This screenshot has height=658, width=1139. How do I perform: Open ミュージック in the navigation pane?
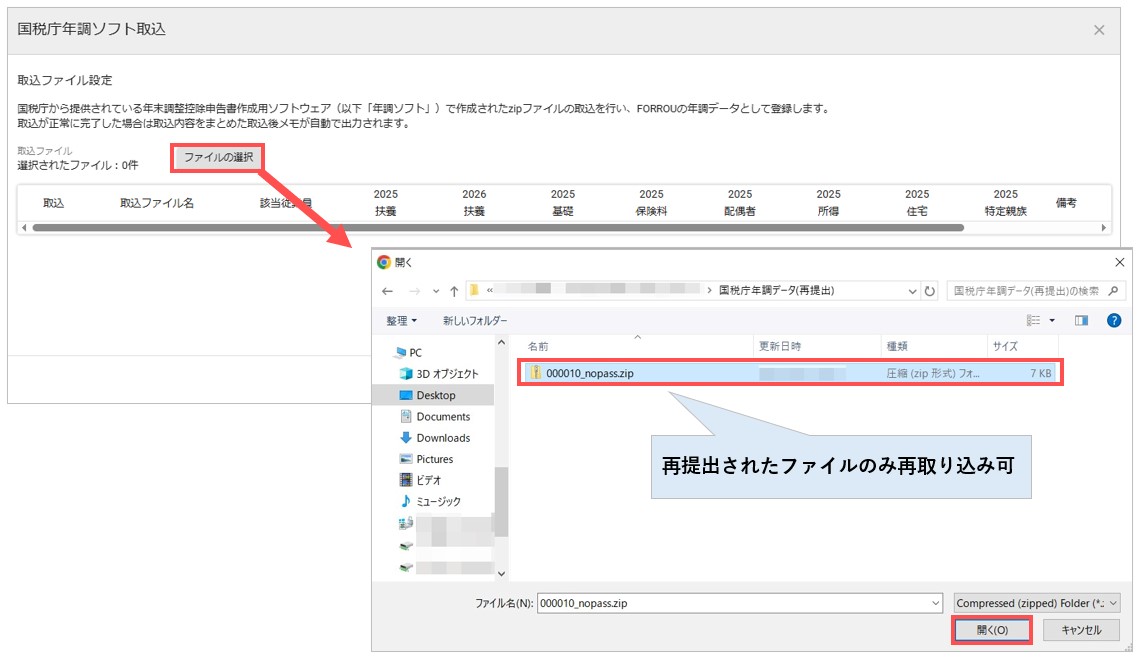(x=430, y=501)
